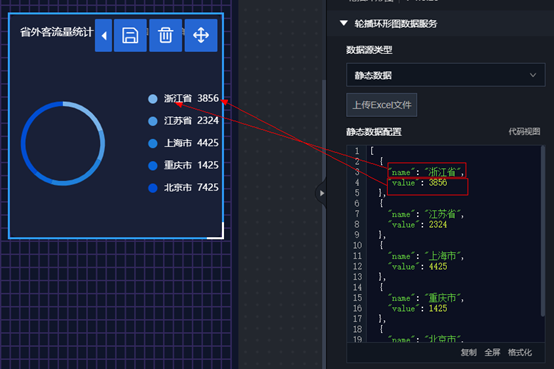The image size is (554, 369).
Task: Click the move widget cross-arrows icon
Action: [x=201, y=35]
